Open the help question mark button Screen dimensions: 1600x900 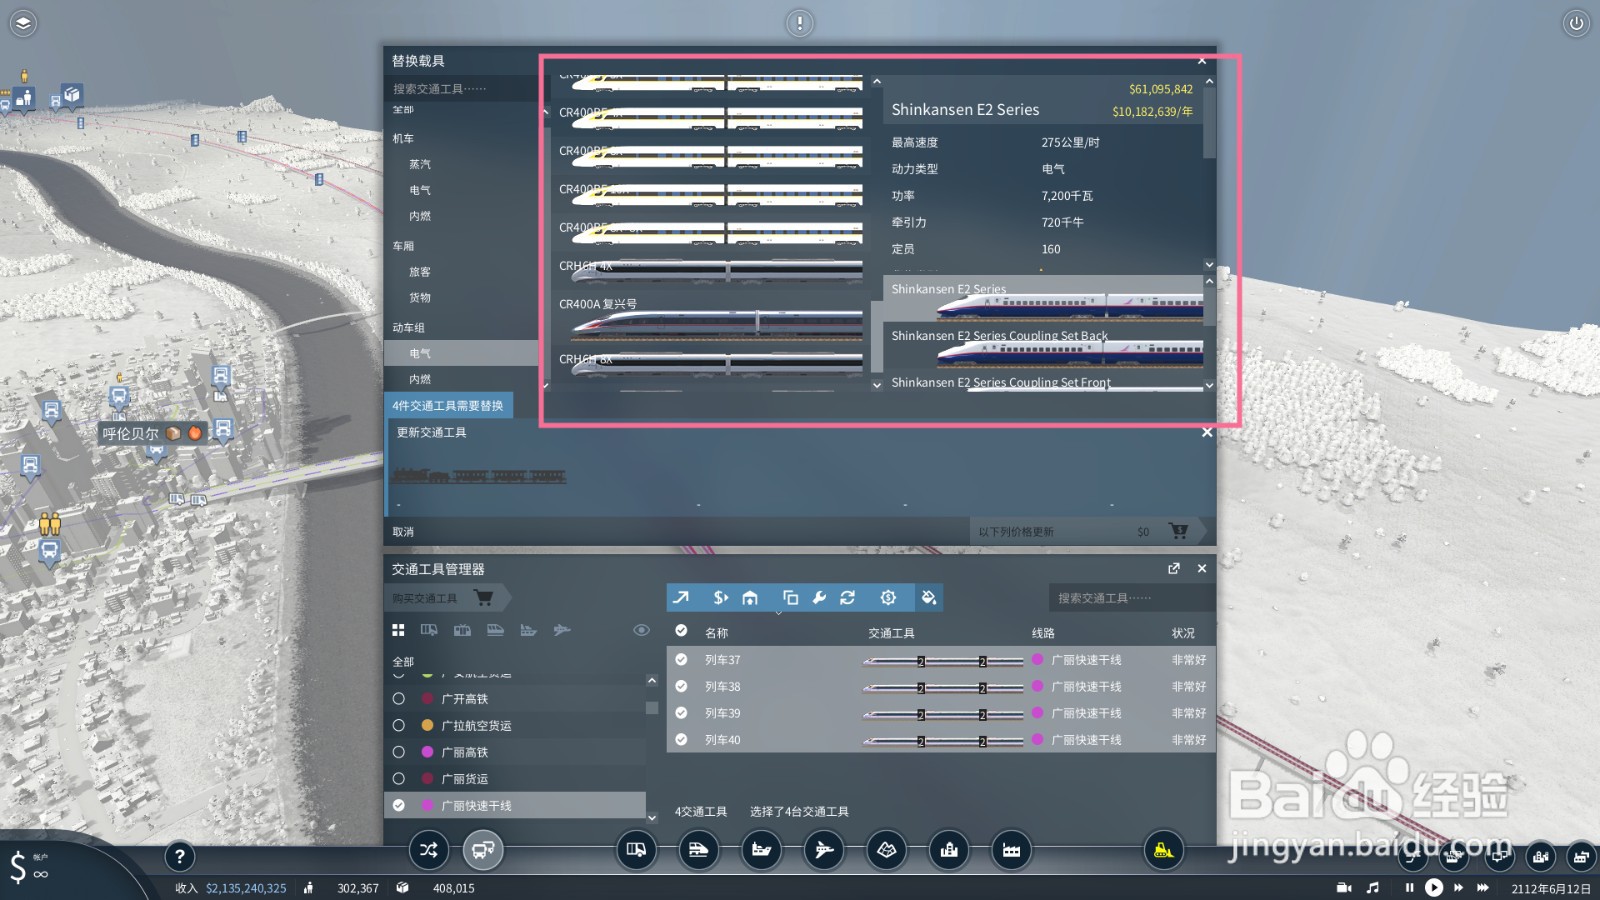tap(179, 856)
